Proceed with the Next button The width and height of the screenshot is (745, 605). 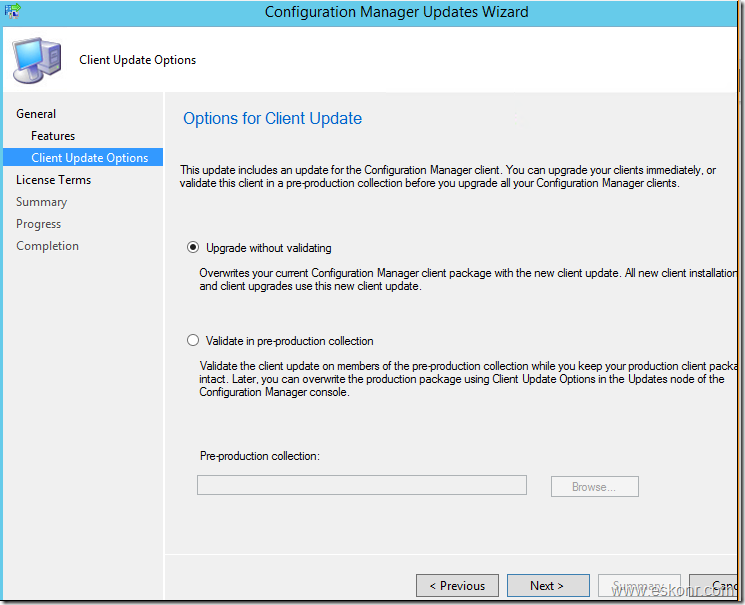(x=547, y=586)
